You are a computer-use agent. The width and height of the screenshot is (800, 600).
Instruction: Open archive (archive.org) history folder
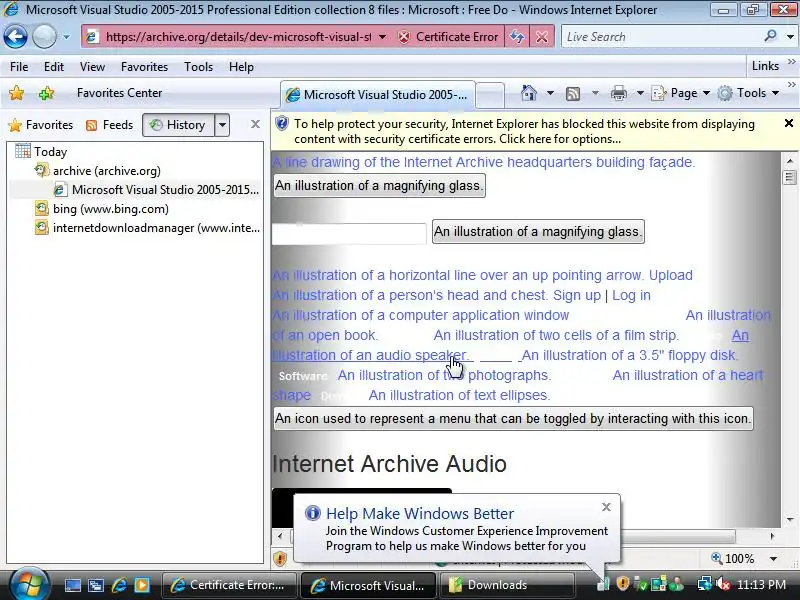97,170
